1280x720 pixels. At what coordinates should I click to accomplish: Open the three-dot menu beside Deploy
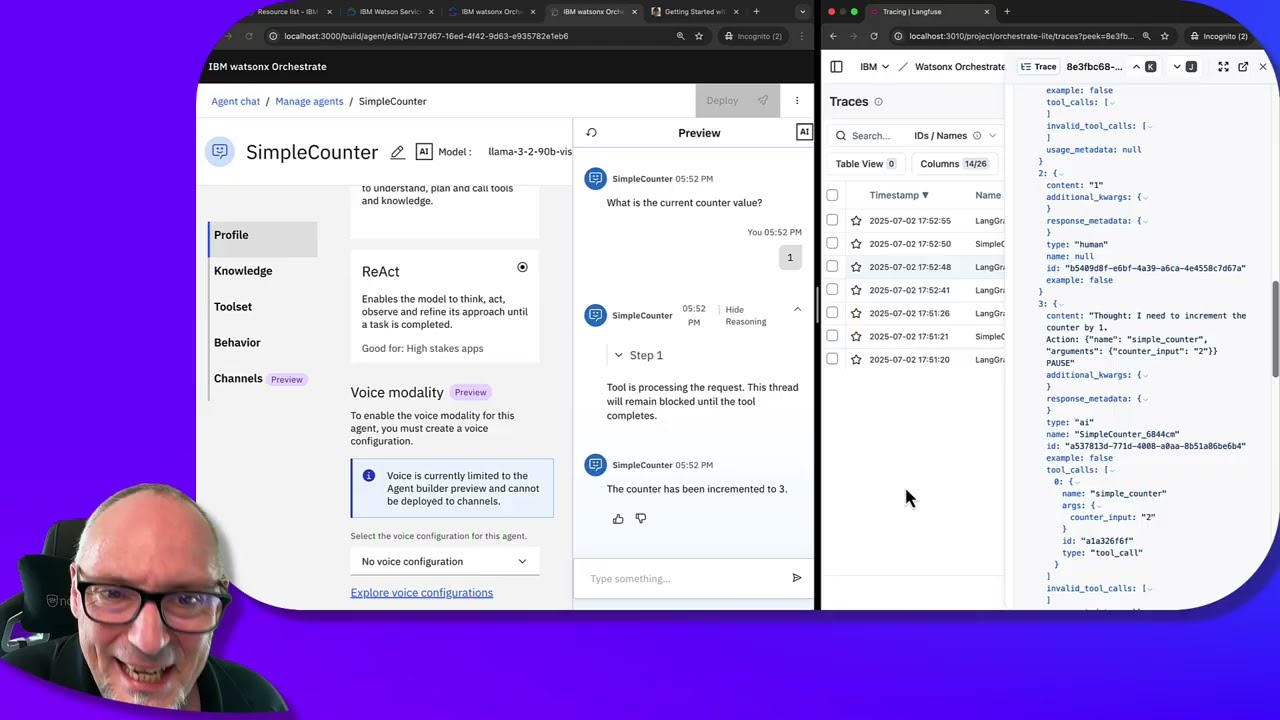(x=797, y=101)
